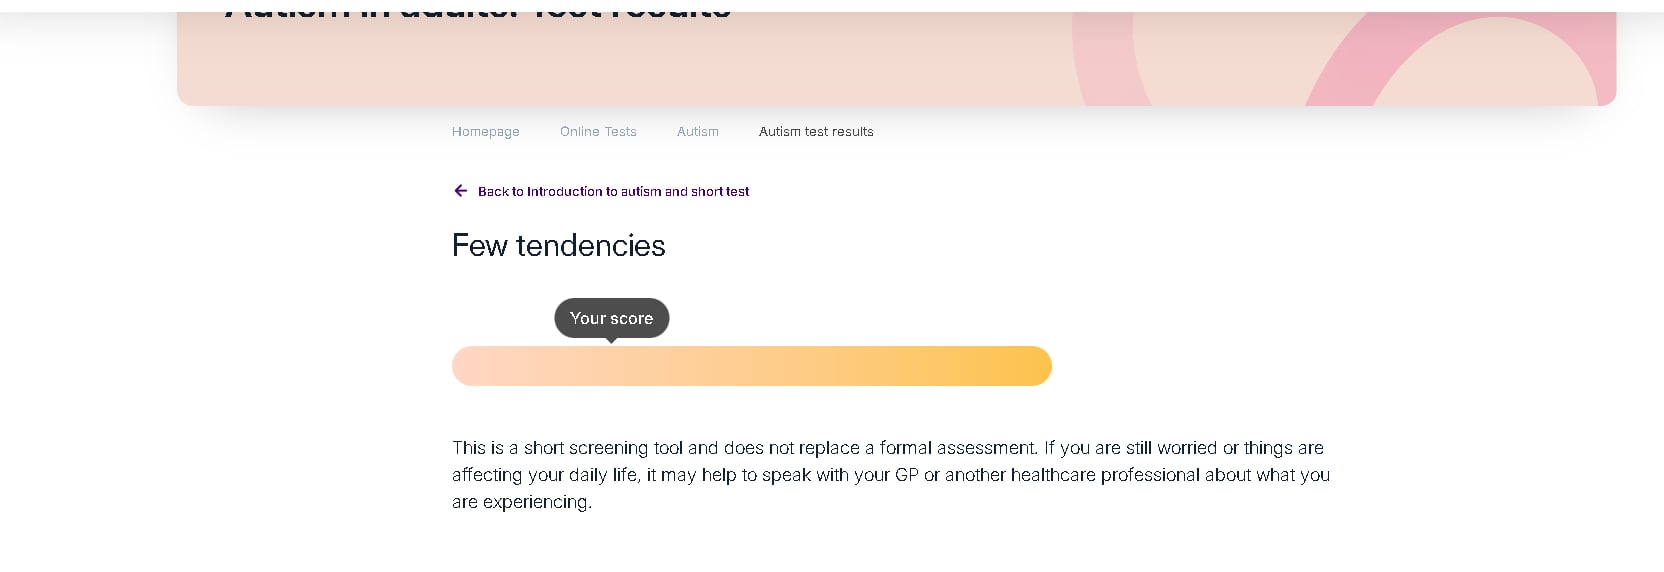Click the middle of the score bar
Screen dimensions: 1664x572
(x=752, y=366)
